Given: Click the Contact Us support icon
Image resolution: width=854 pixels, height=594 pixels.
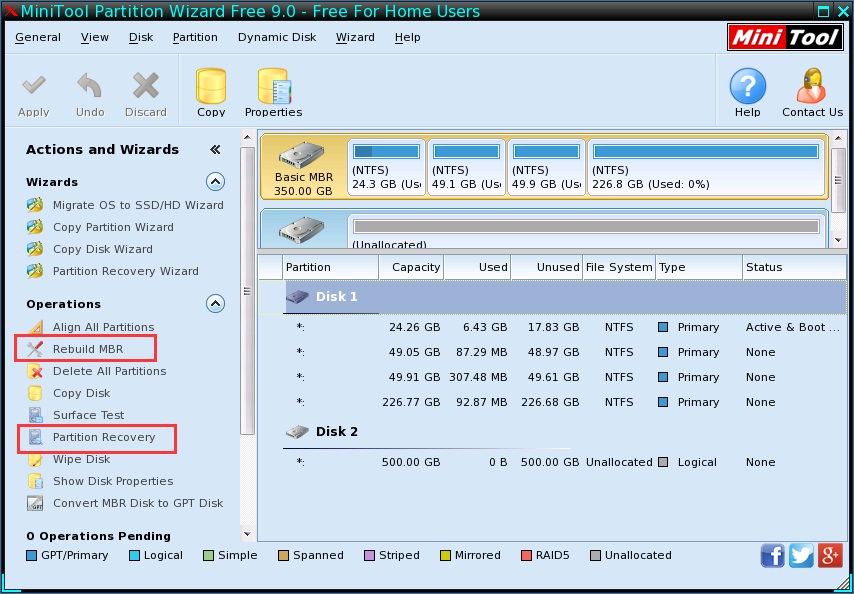Looking at the screenshot, I should click(x=812, y=85).
